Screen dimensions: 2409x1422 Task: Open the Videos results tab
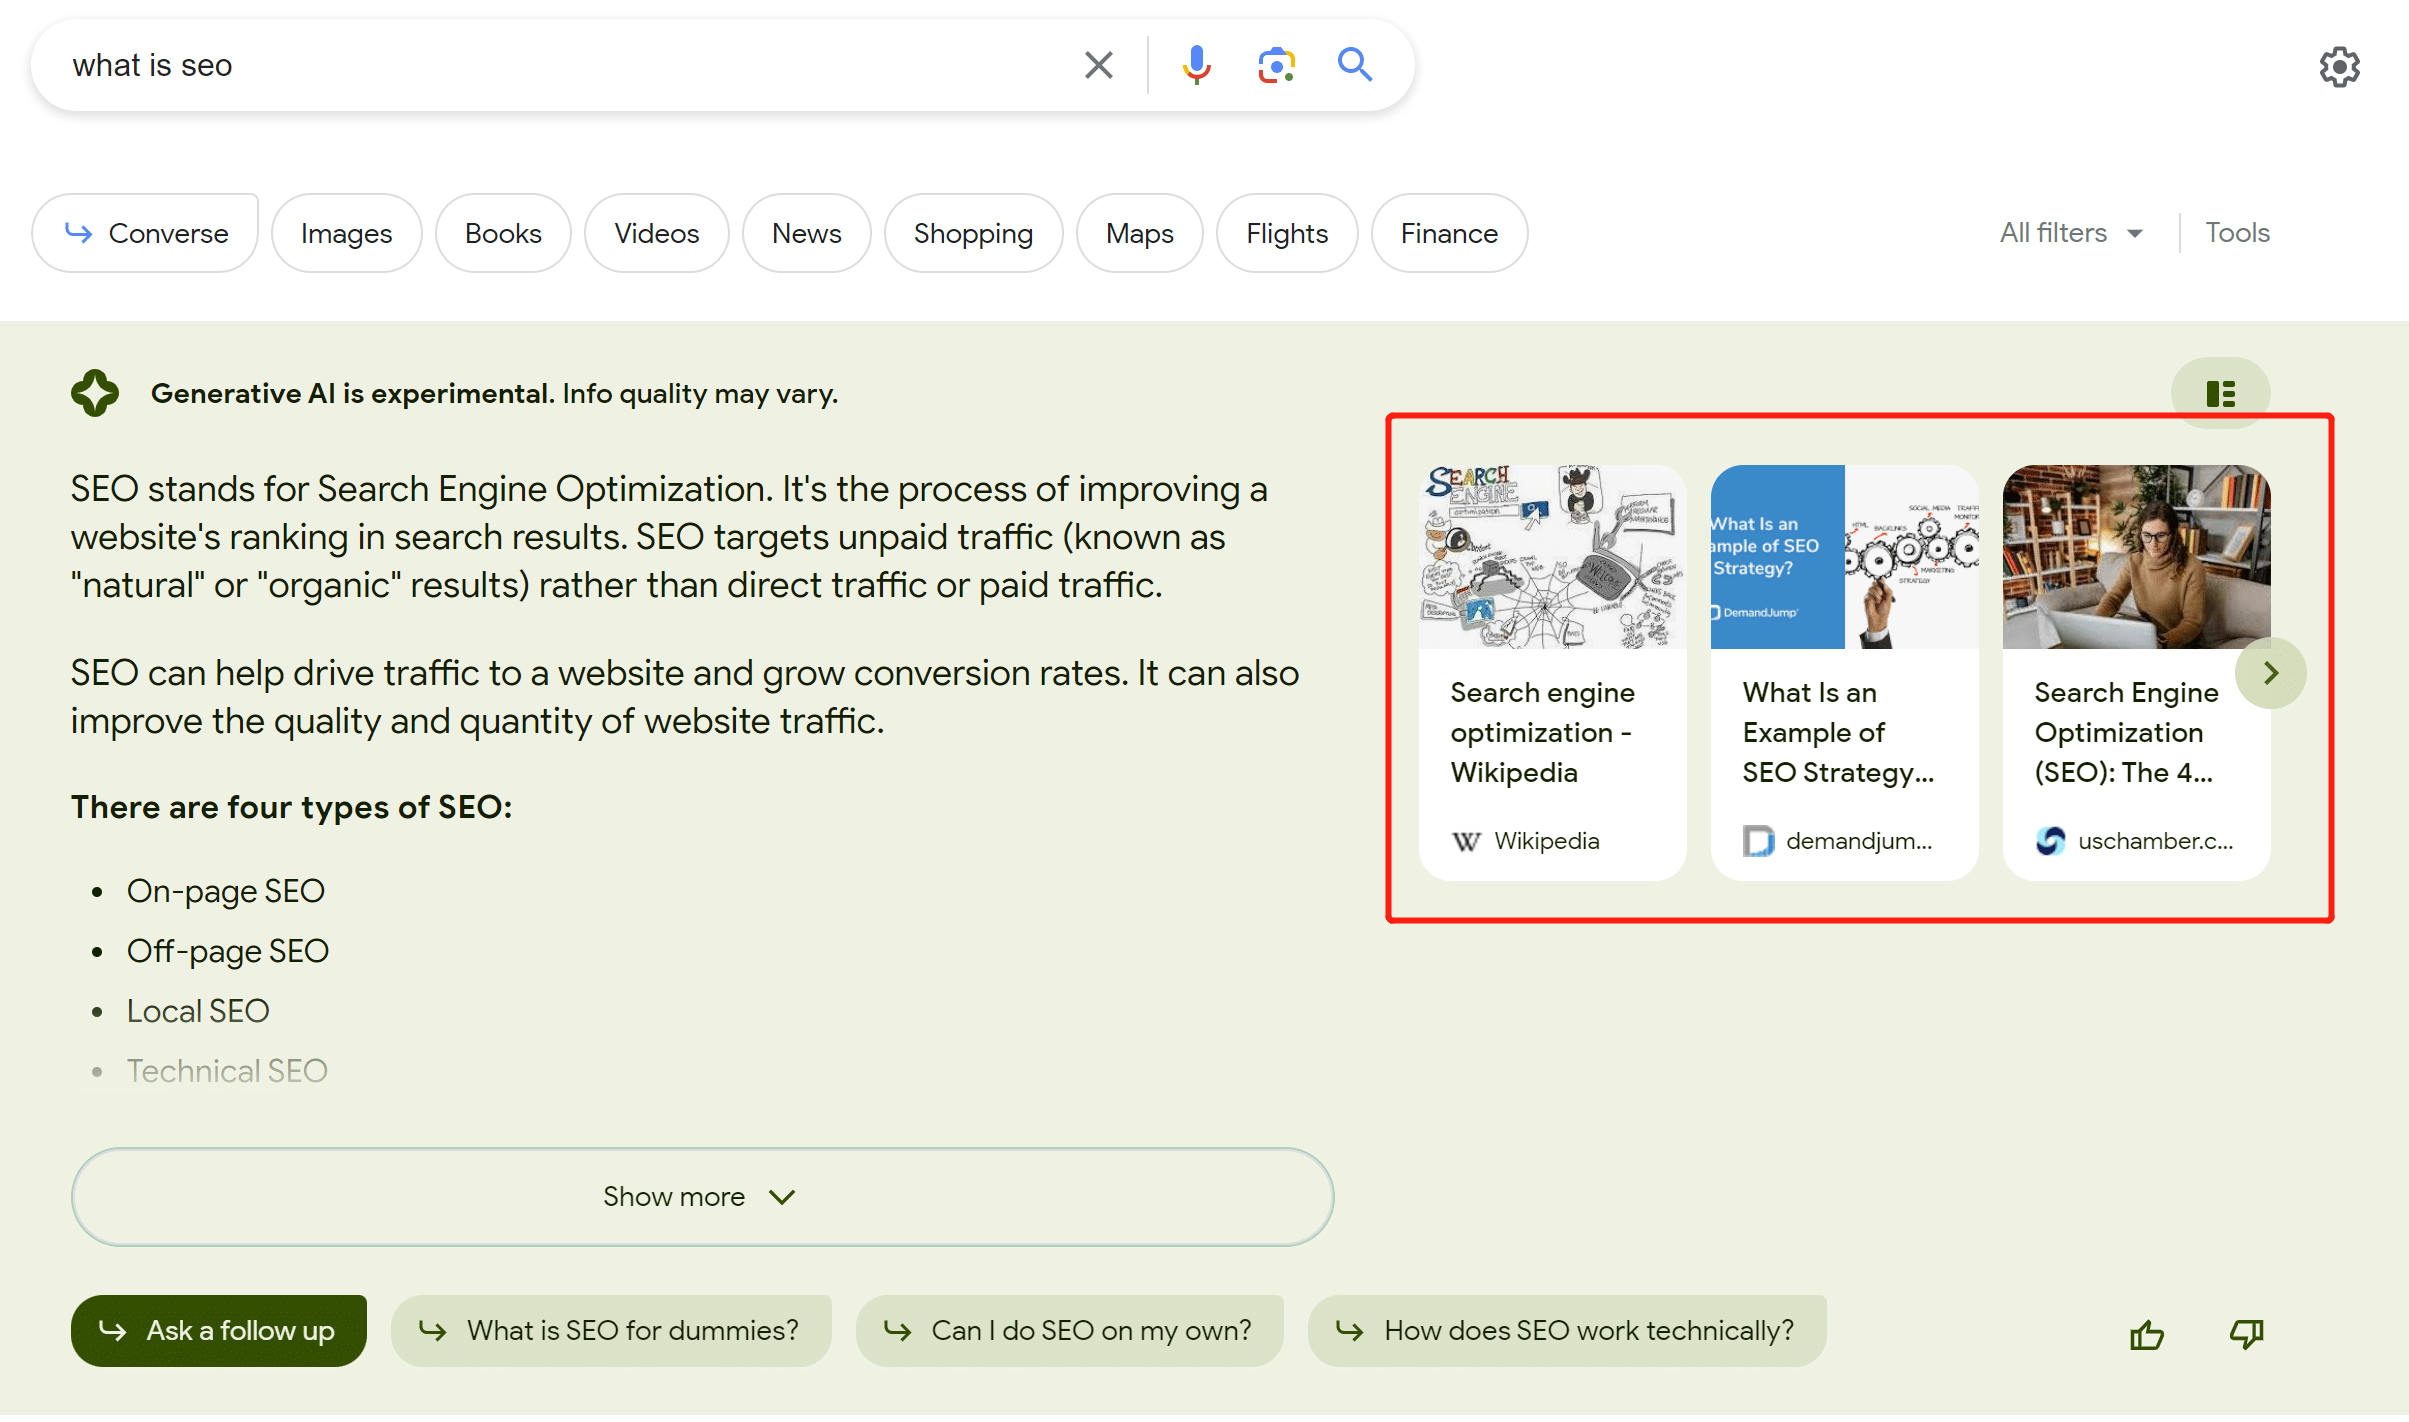pos(656,234)
